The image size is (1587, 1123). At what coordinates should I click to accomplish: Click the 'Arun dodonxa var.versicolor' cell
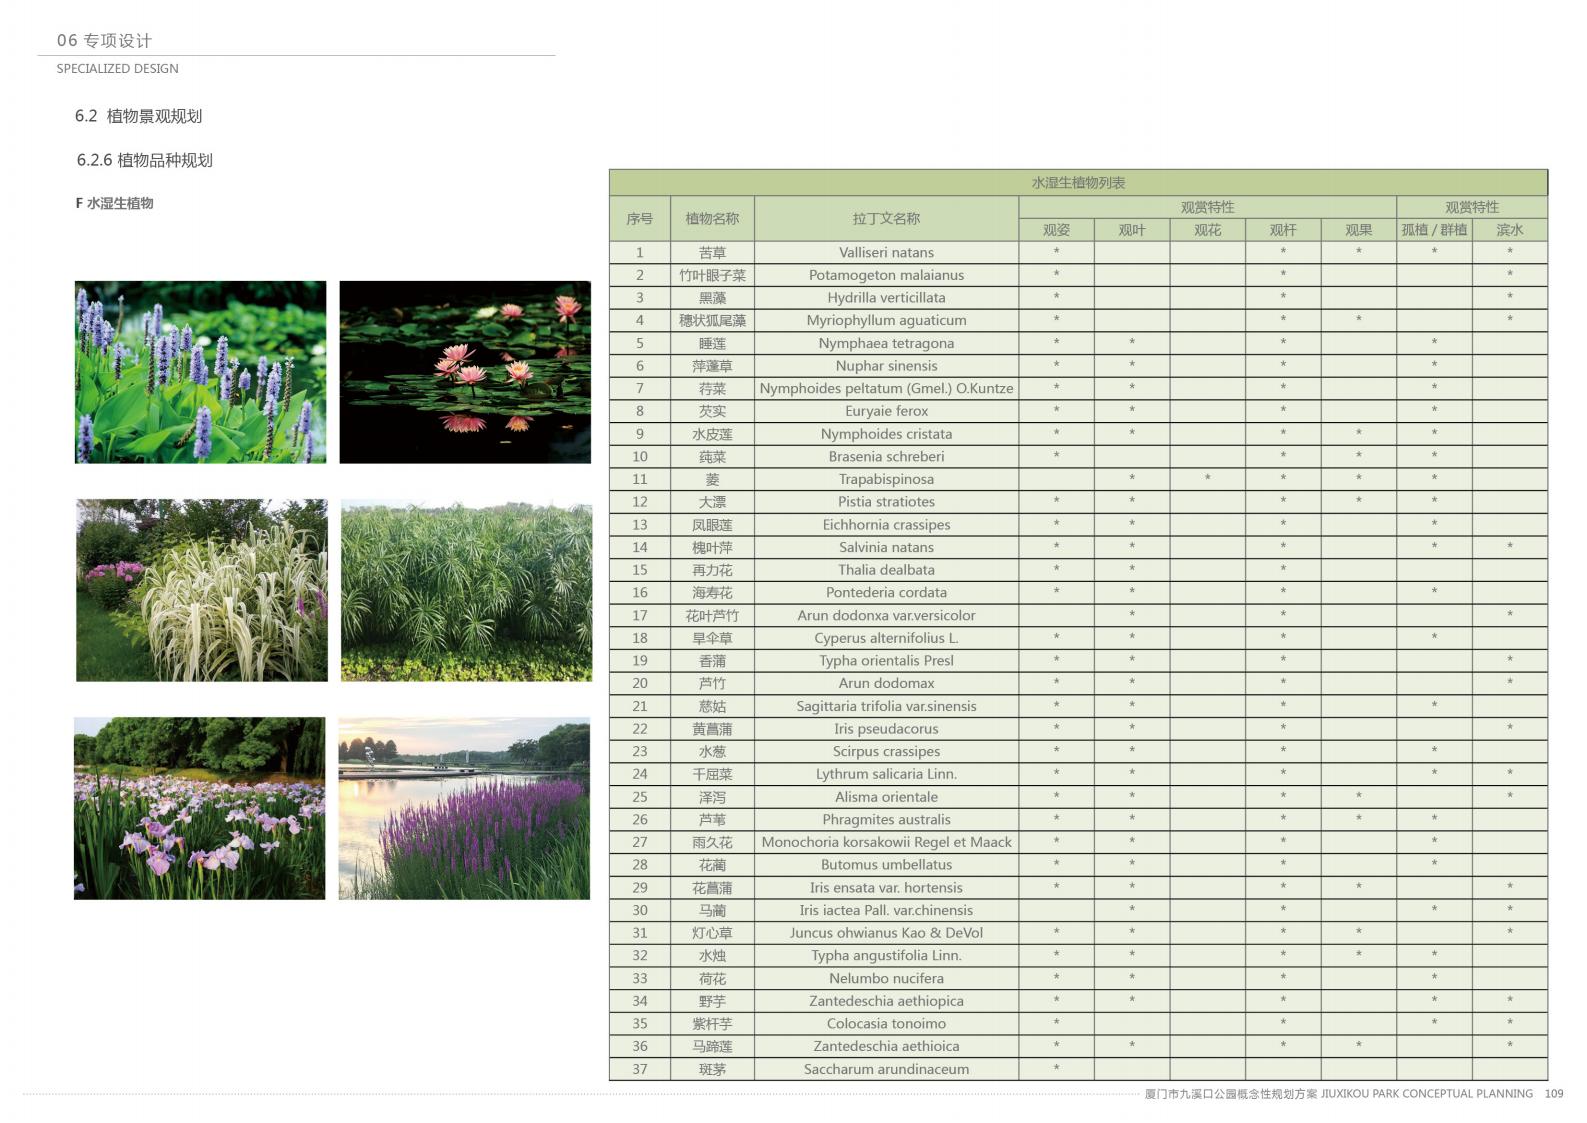coord(886,616)
